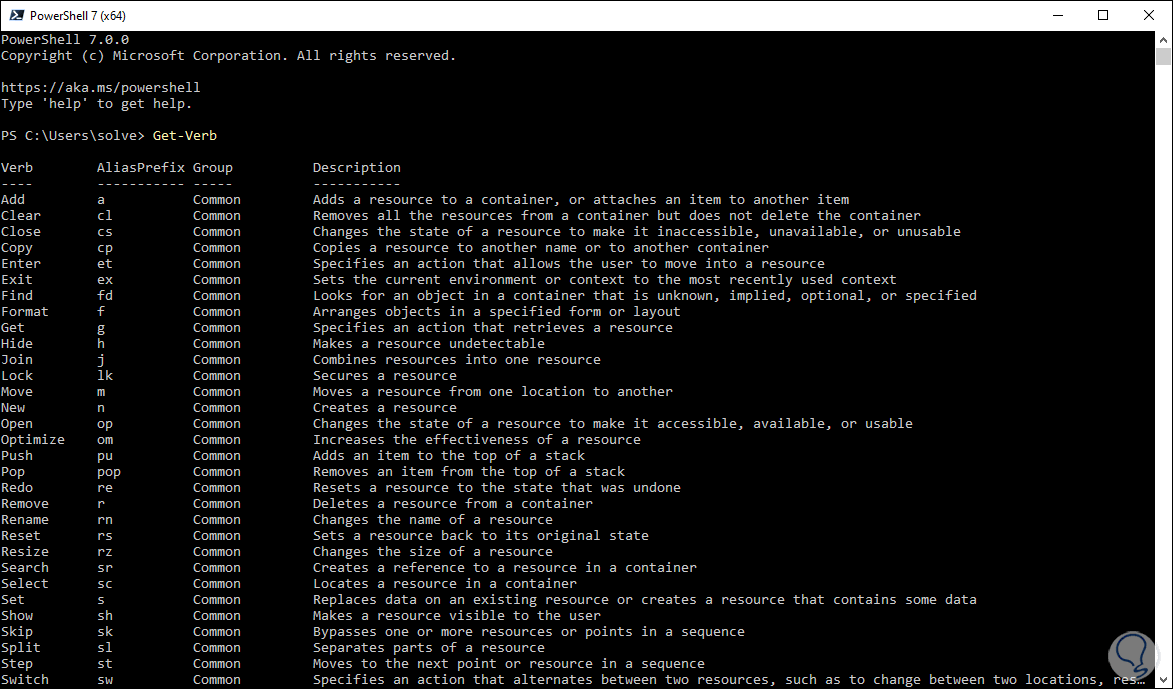Click "Type 'help' to get help" line

pyautogui.click(x=97, y=104)
